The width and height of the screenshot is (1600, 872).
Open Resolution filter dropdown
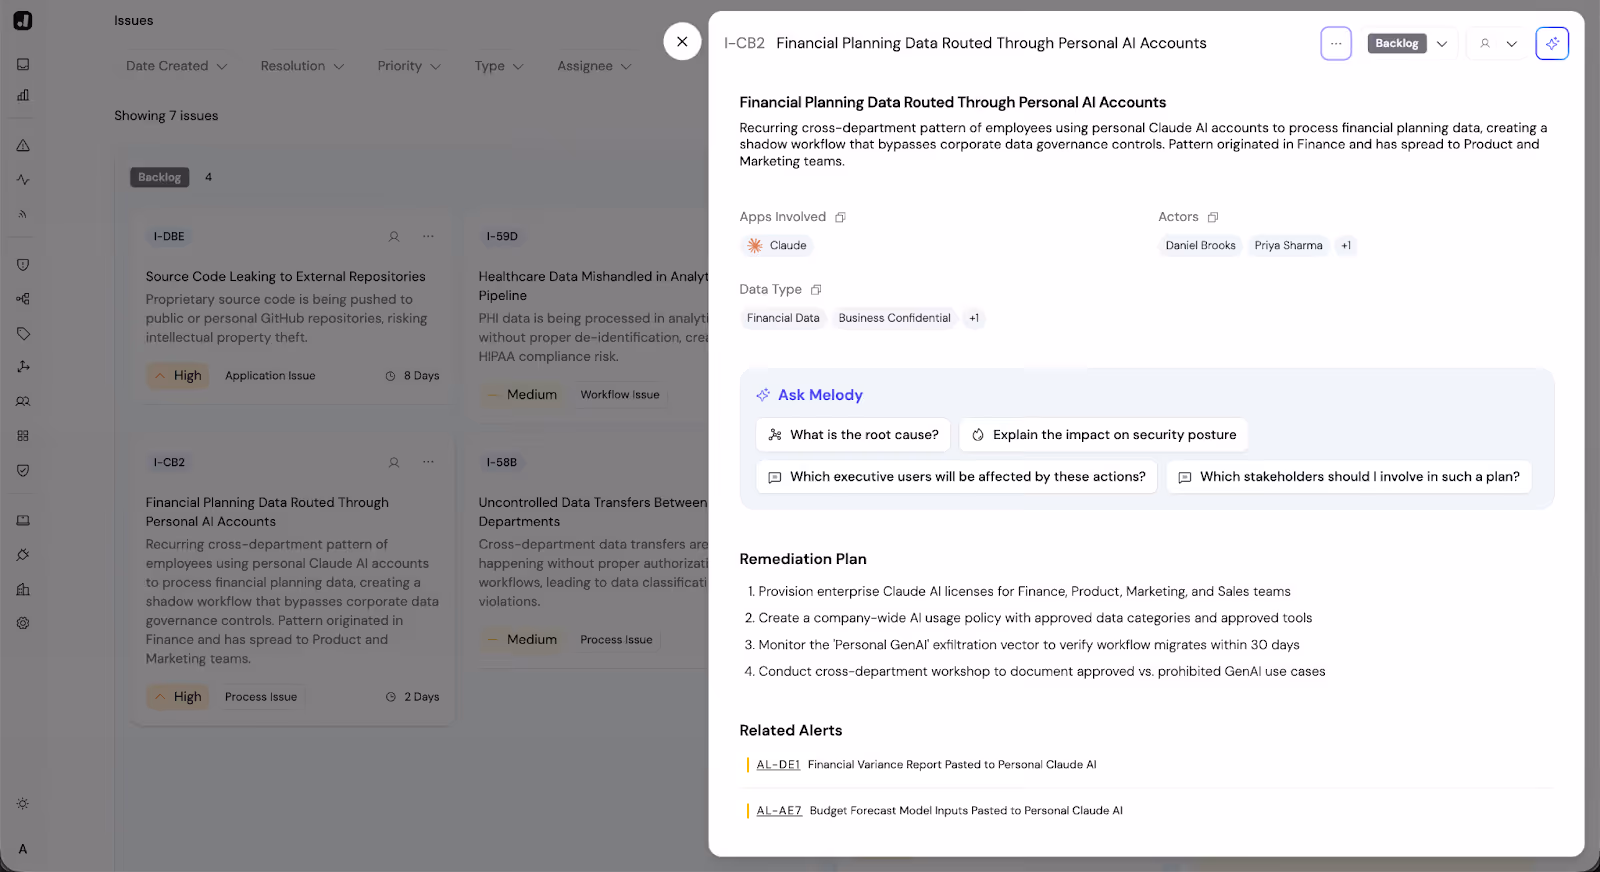coord(302,66)
